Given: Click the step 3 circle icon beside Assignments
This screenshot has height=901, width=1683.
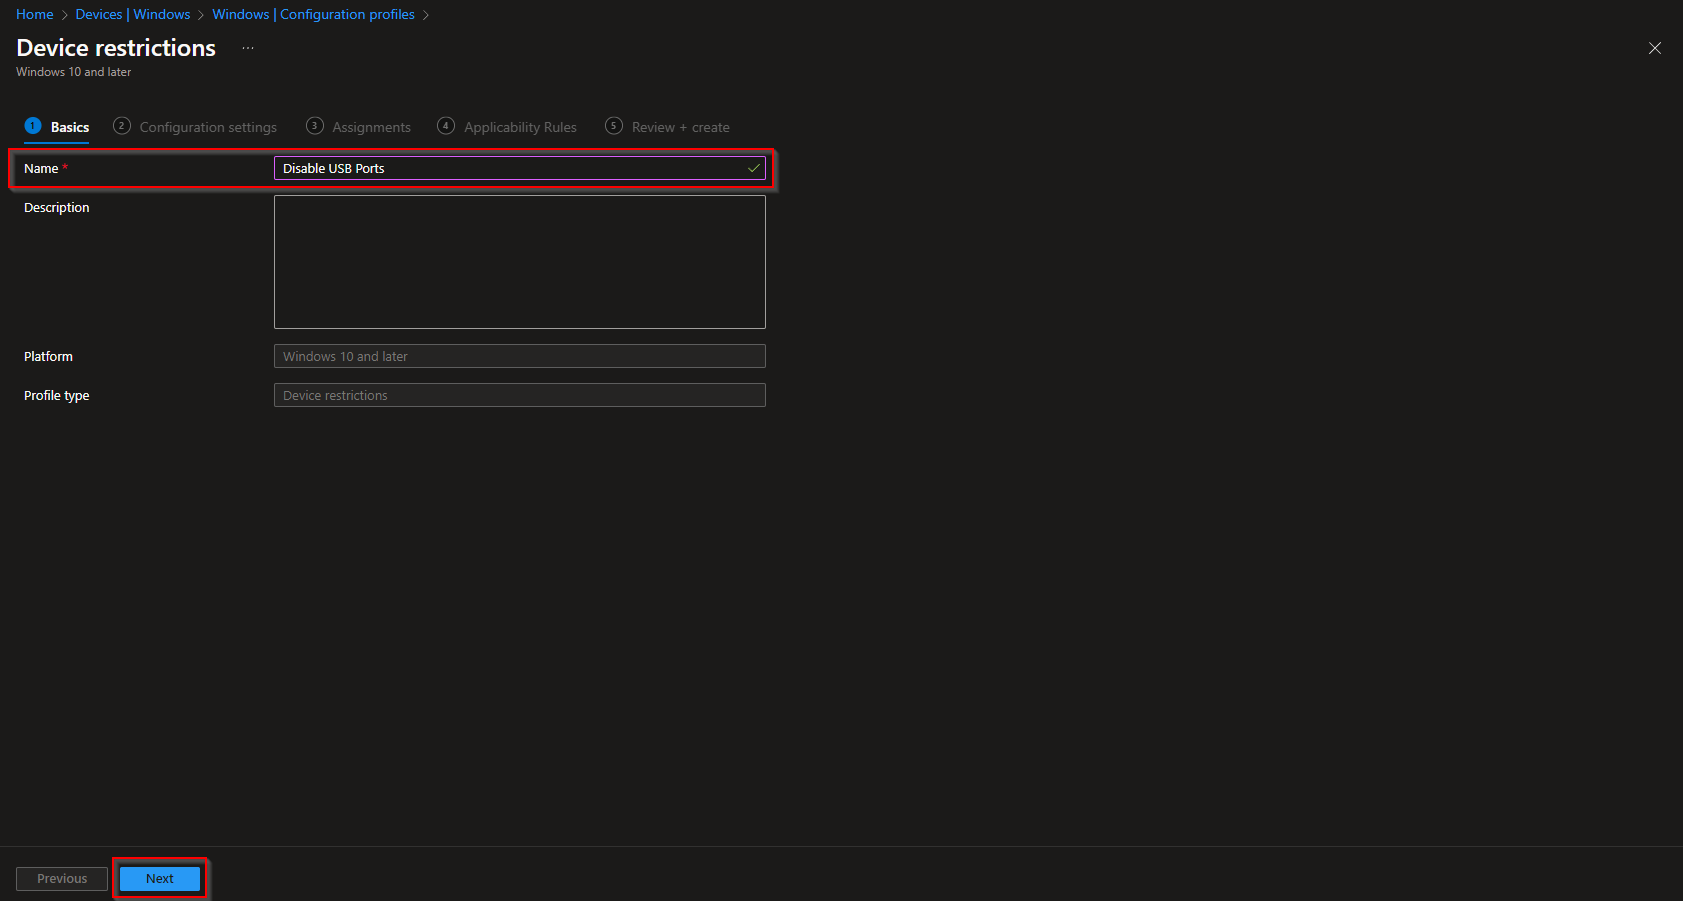Looking at the screenshot, I should (x=314, y=126).
